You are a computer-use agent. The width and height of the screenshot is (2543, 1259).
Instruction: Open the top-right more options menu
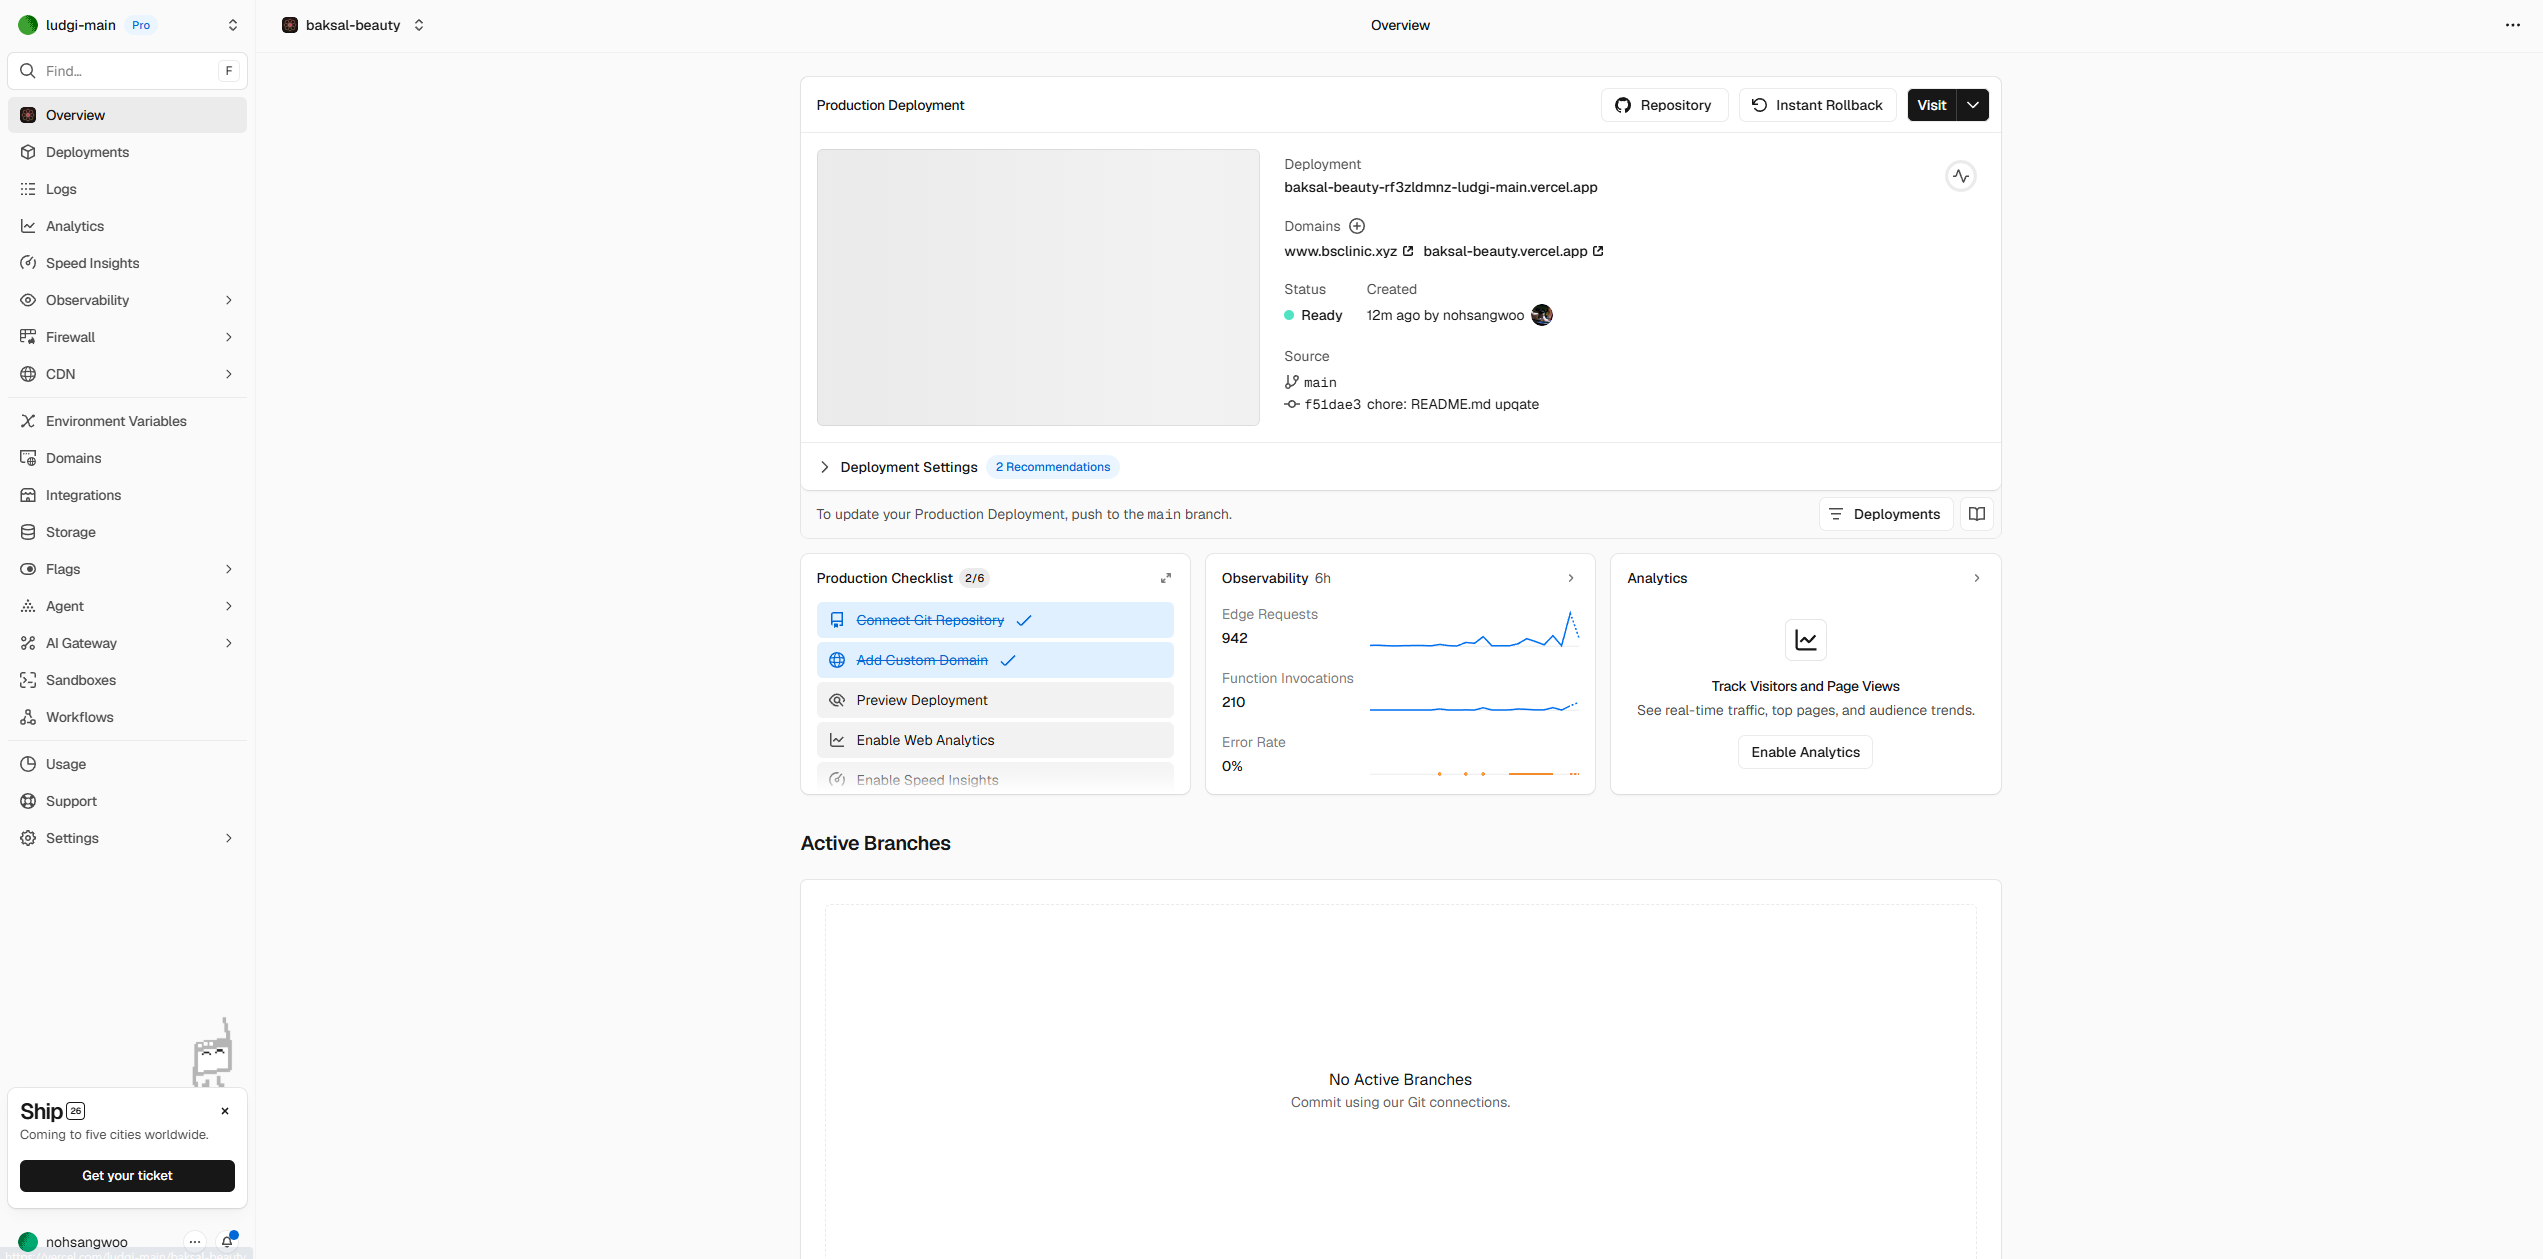coord(2513,25)
